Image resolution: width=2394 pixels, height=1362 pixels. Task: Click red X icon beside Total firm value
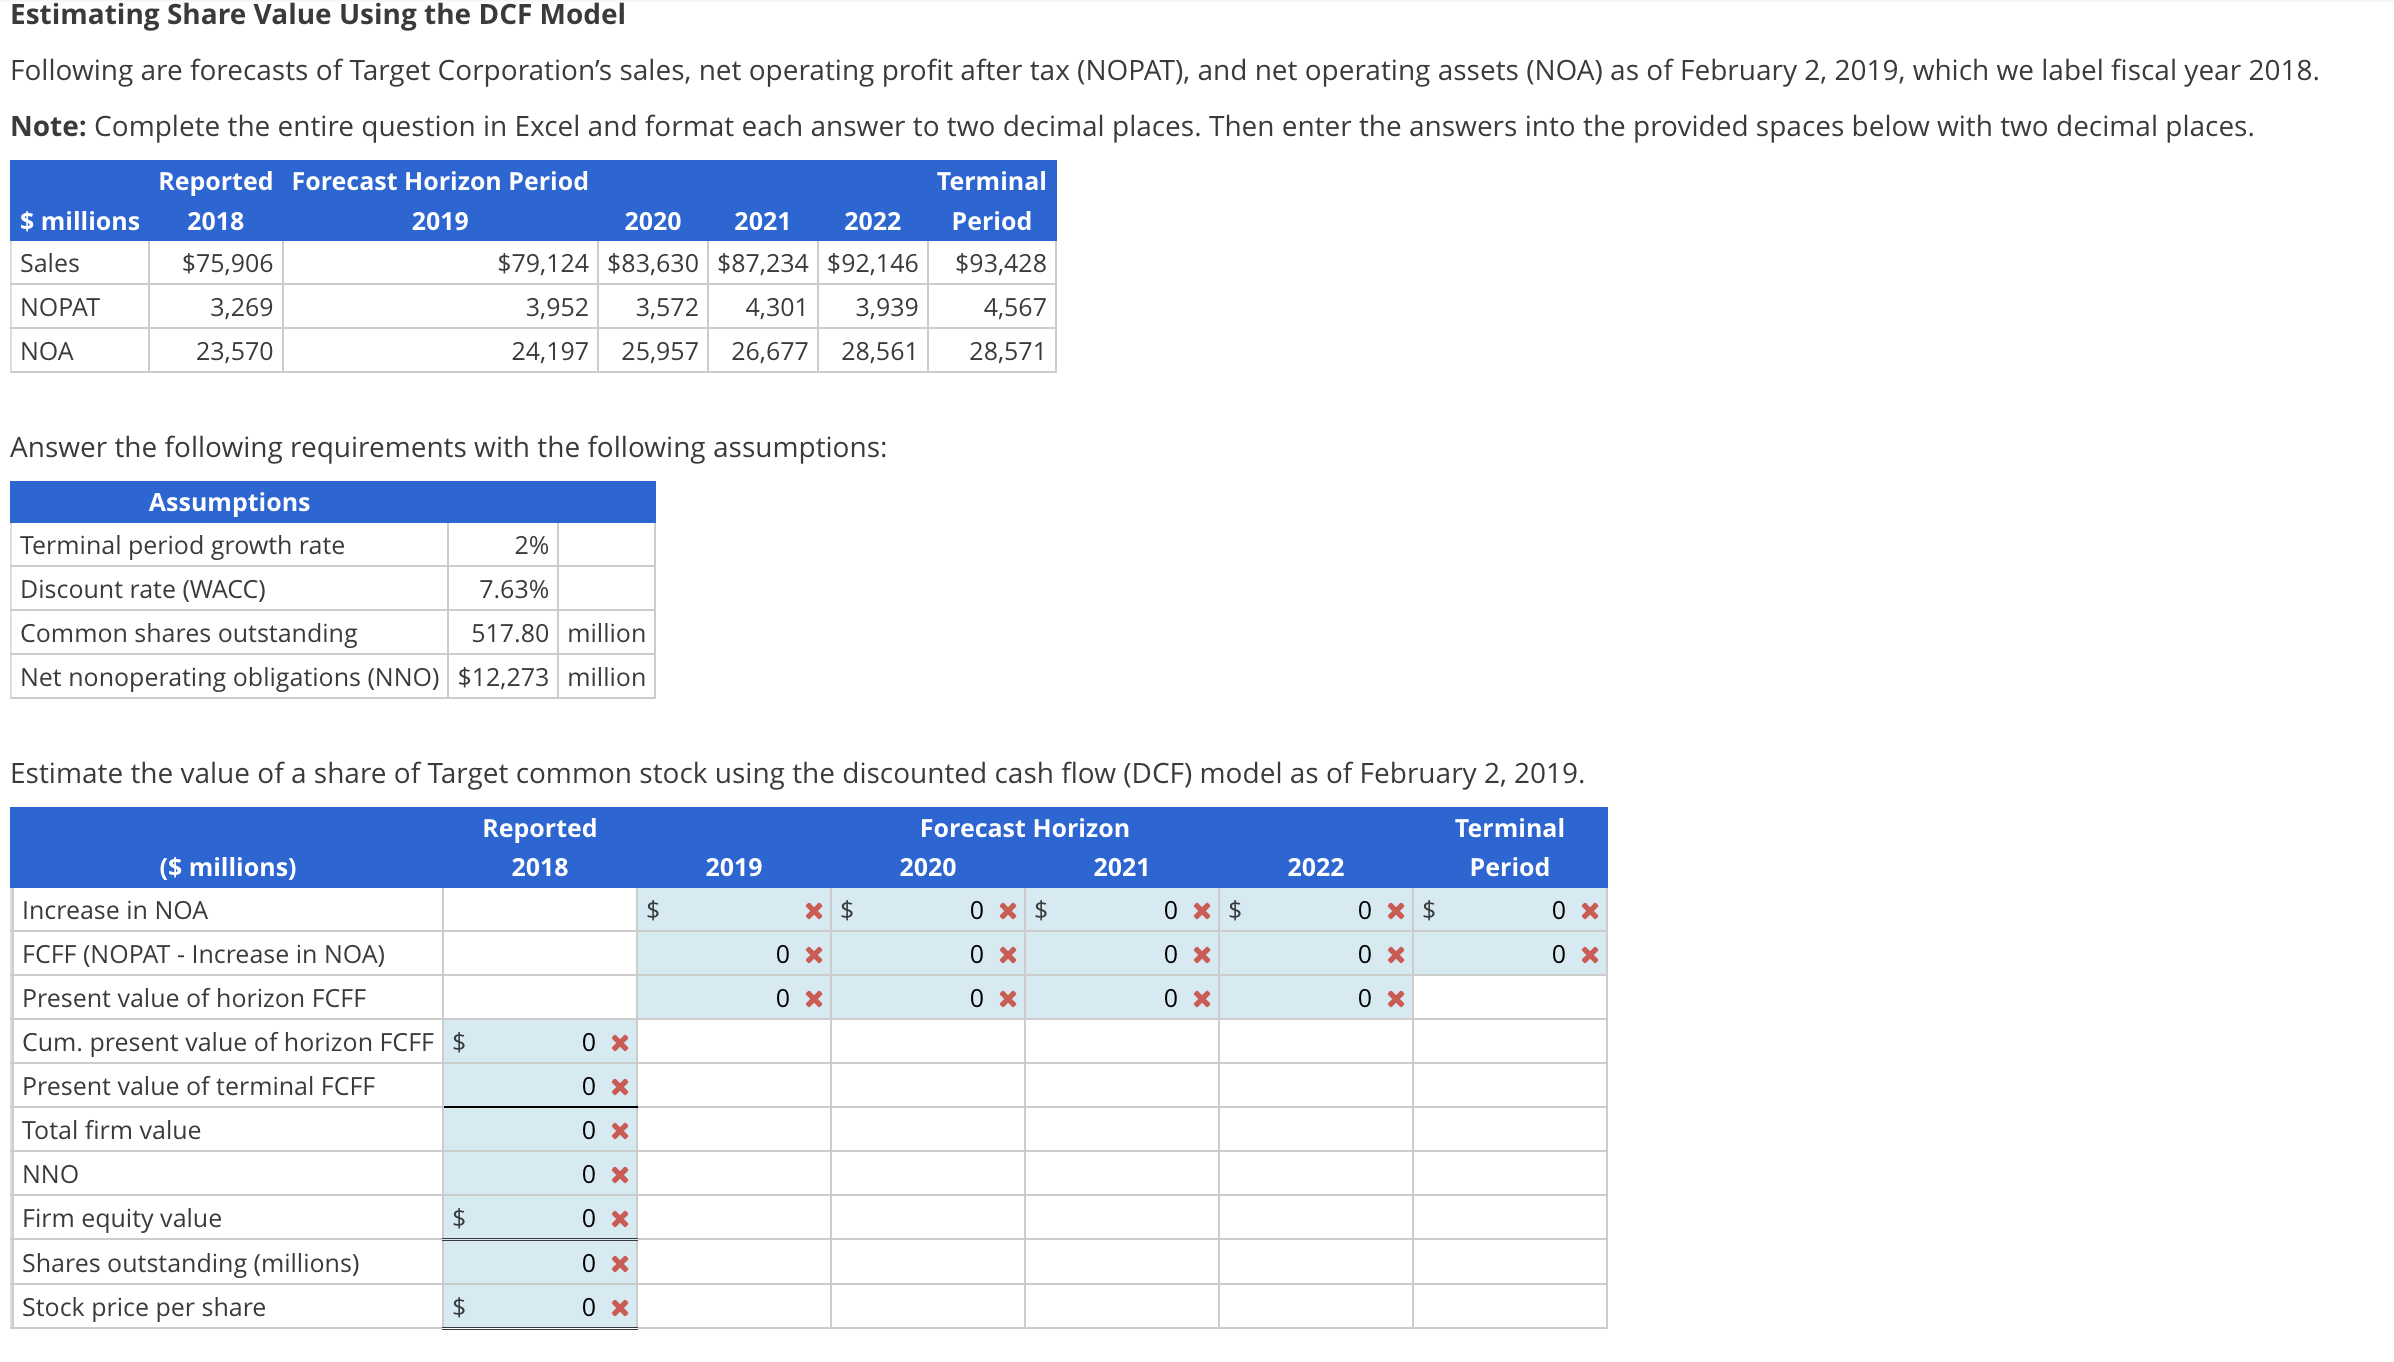(620, 1131)
